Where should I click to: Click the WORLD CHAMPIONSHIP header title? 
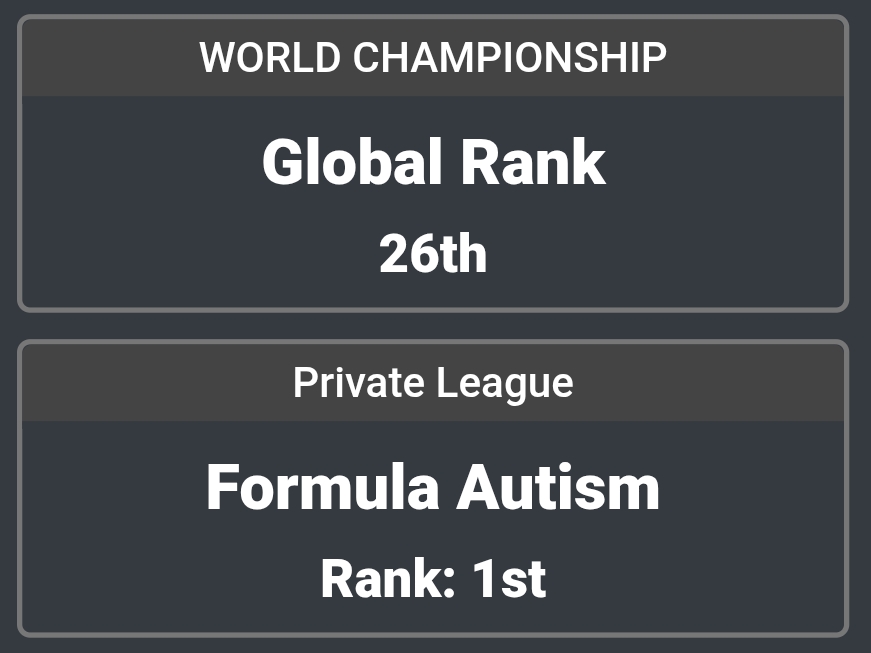click(433, 58)
